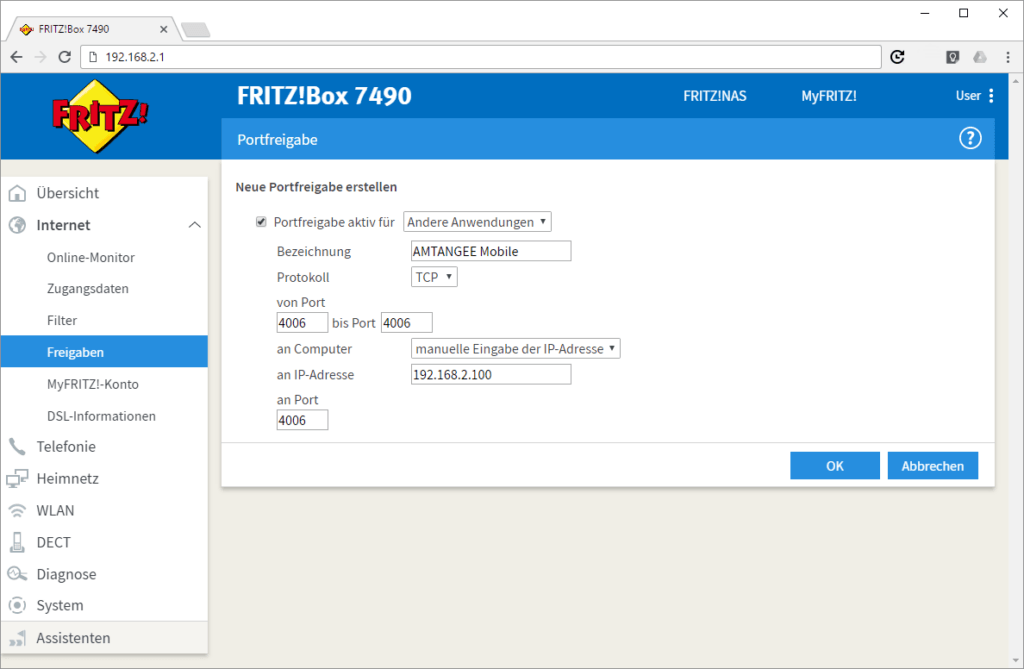Viewport: 1024px width, 669px height.
Task: Click the Bezeichnung text field
Action: point(491,251)
